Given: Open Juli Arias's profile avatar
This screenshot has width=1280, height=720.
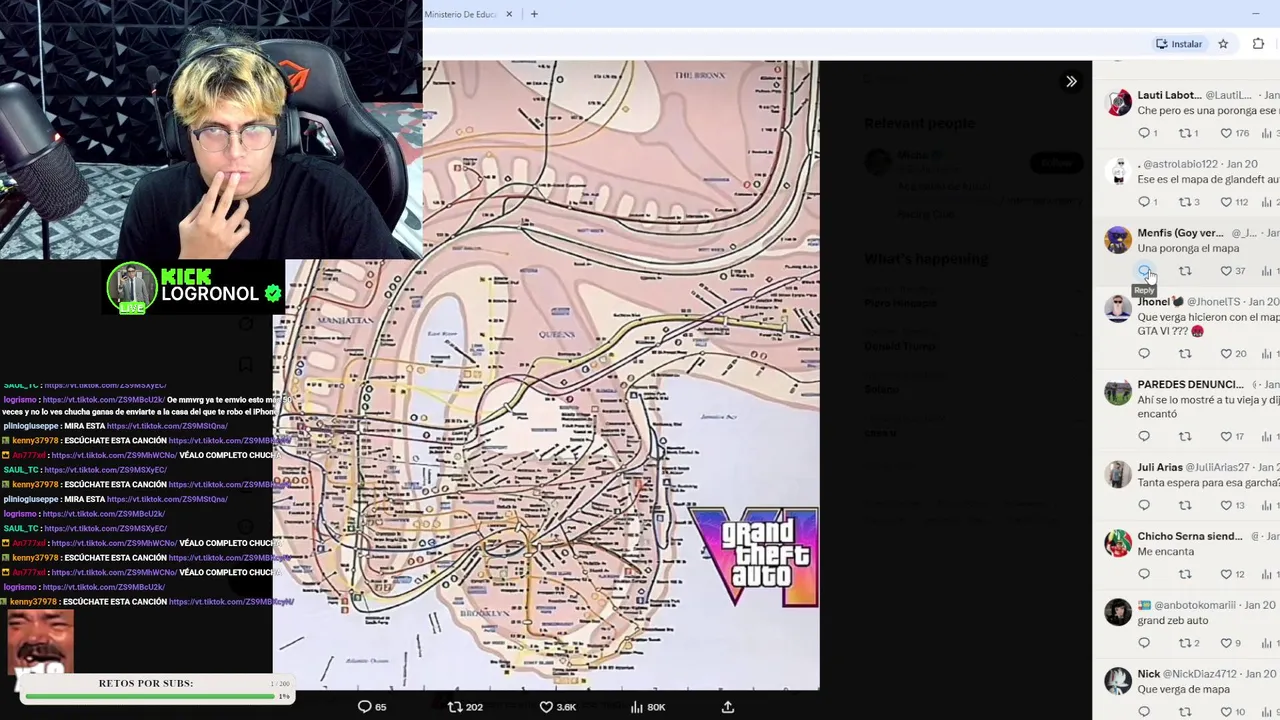Looking at the screenshot, I should pyautogui.click(x=1118, y=474).
